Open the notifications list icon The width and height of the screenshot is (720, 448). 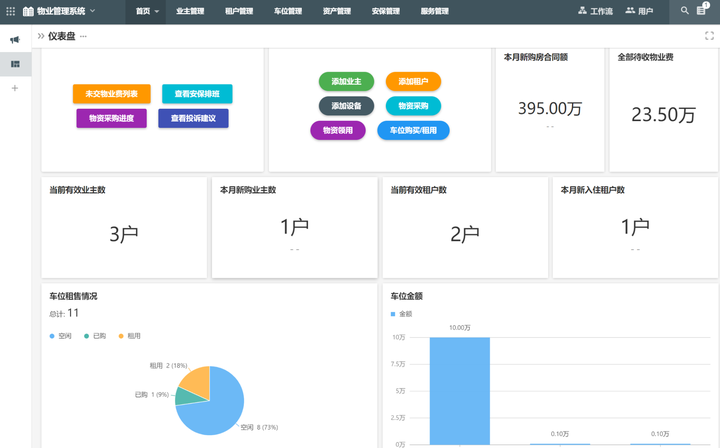[x=701, y=11]
